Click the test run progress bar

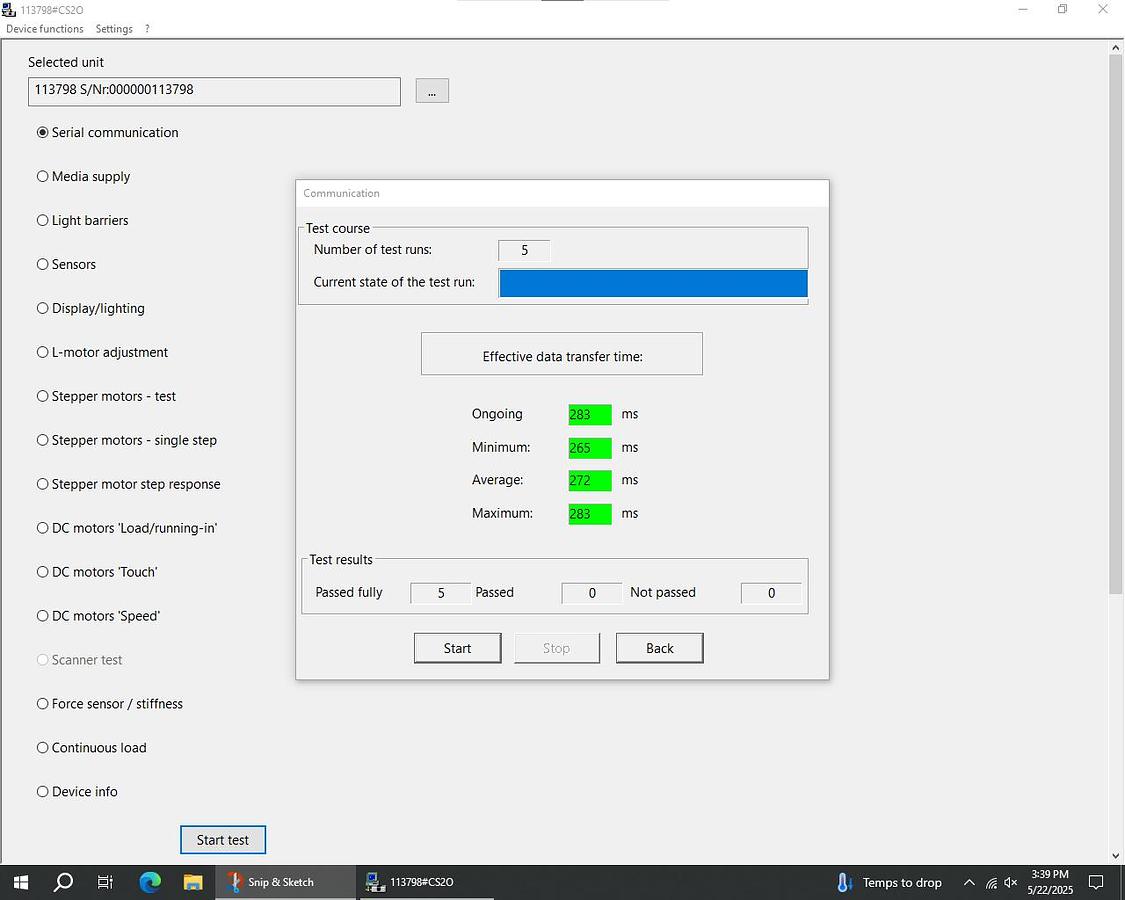coord(652,283)
